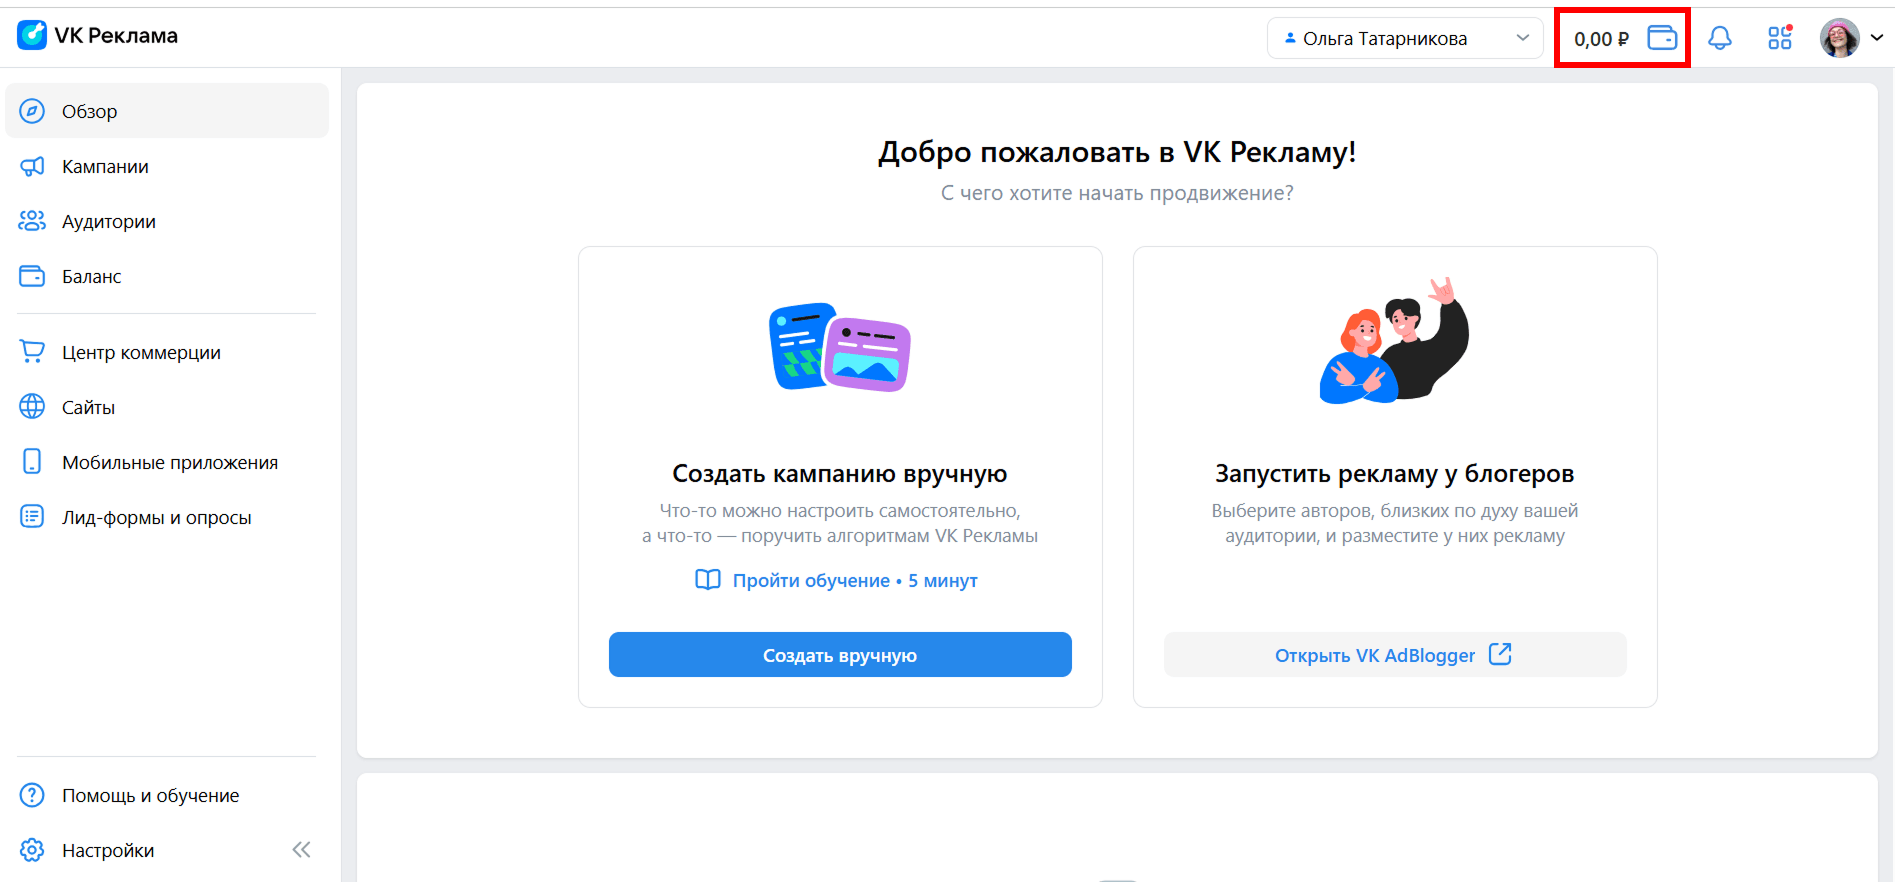Click Создать кампанию вручную heading
The height and width of the screenshot is (882, 1895).
[x=840, y=473]
